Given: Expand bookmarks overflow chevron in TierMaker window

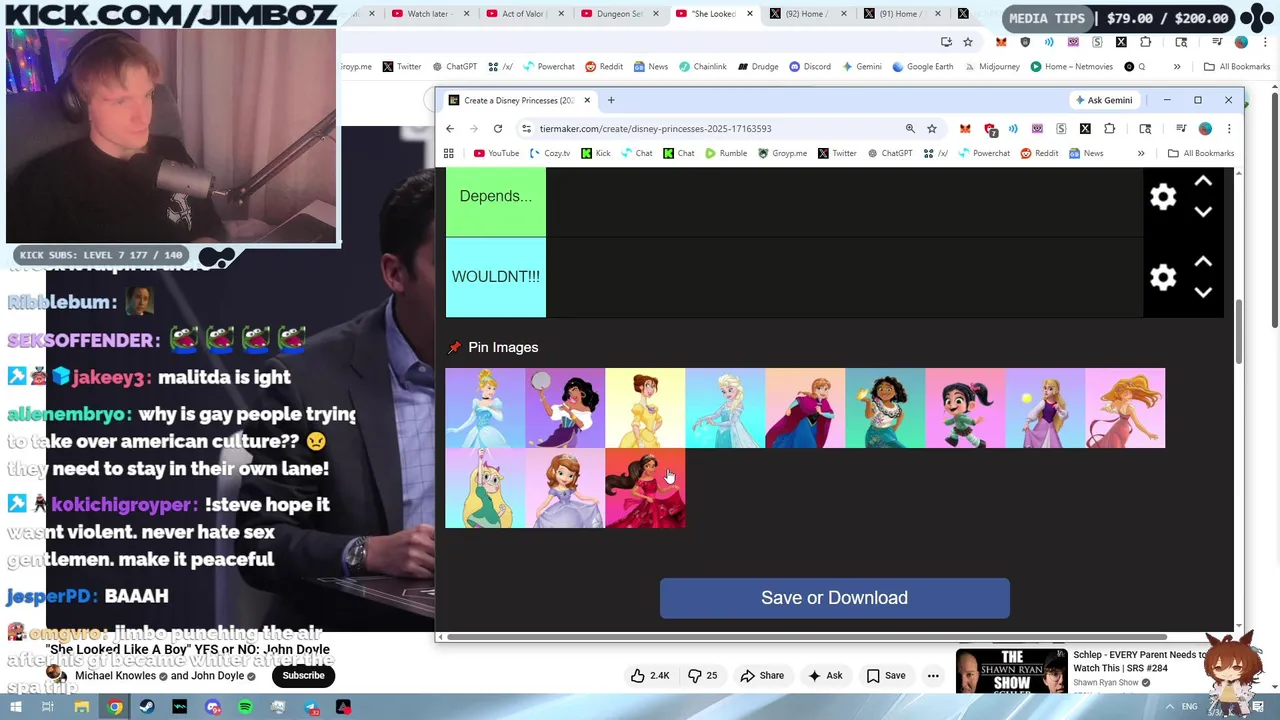Looking at the screenshot, I should (1141, 153).
